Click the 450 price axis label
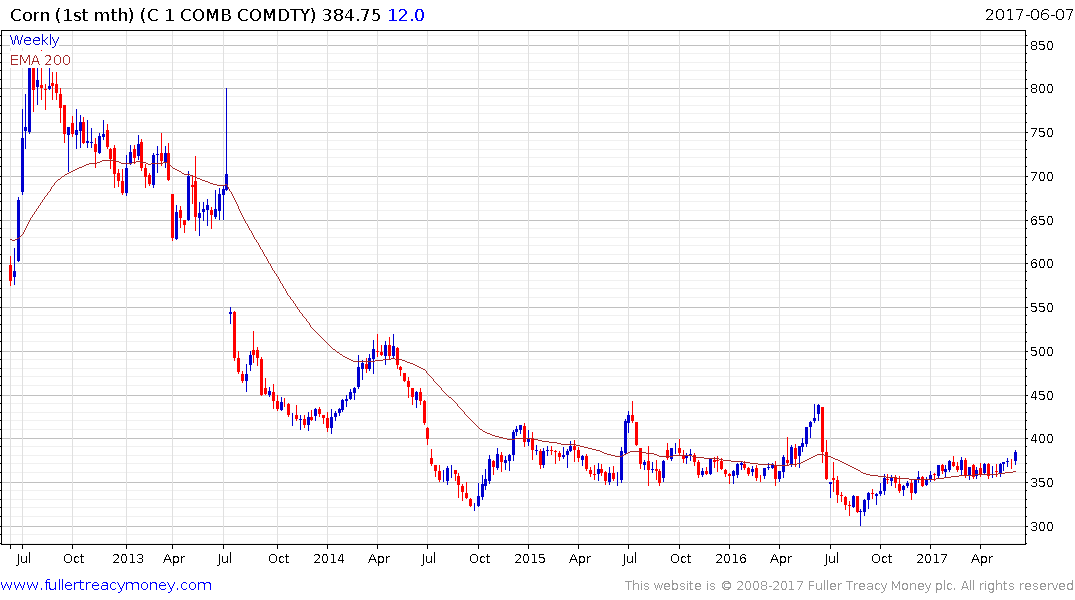 [x=1041, y=395]
